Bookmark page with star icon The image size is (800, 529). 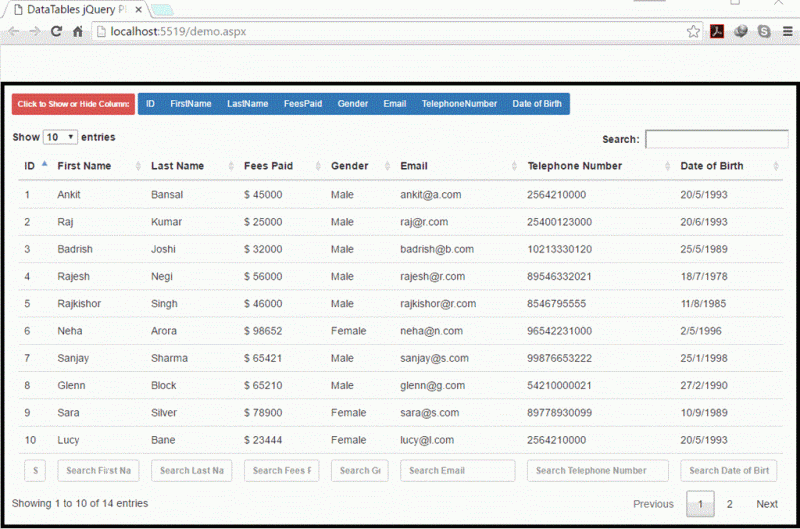[693, 32]
